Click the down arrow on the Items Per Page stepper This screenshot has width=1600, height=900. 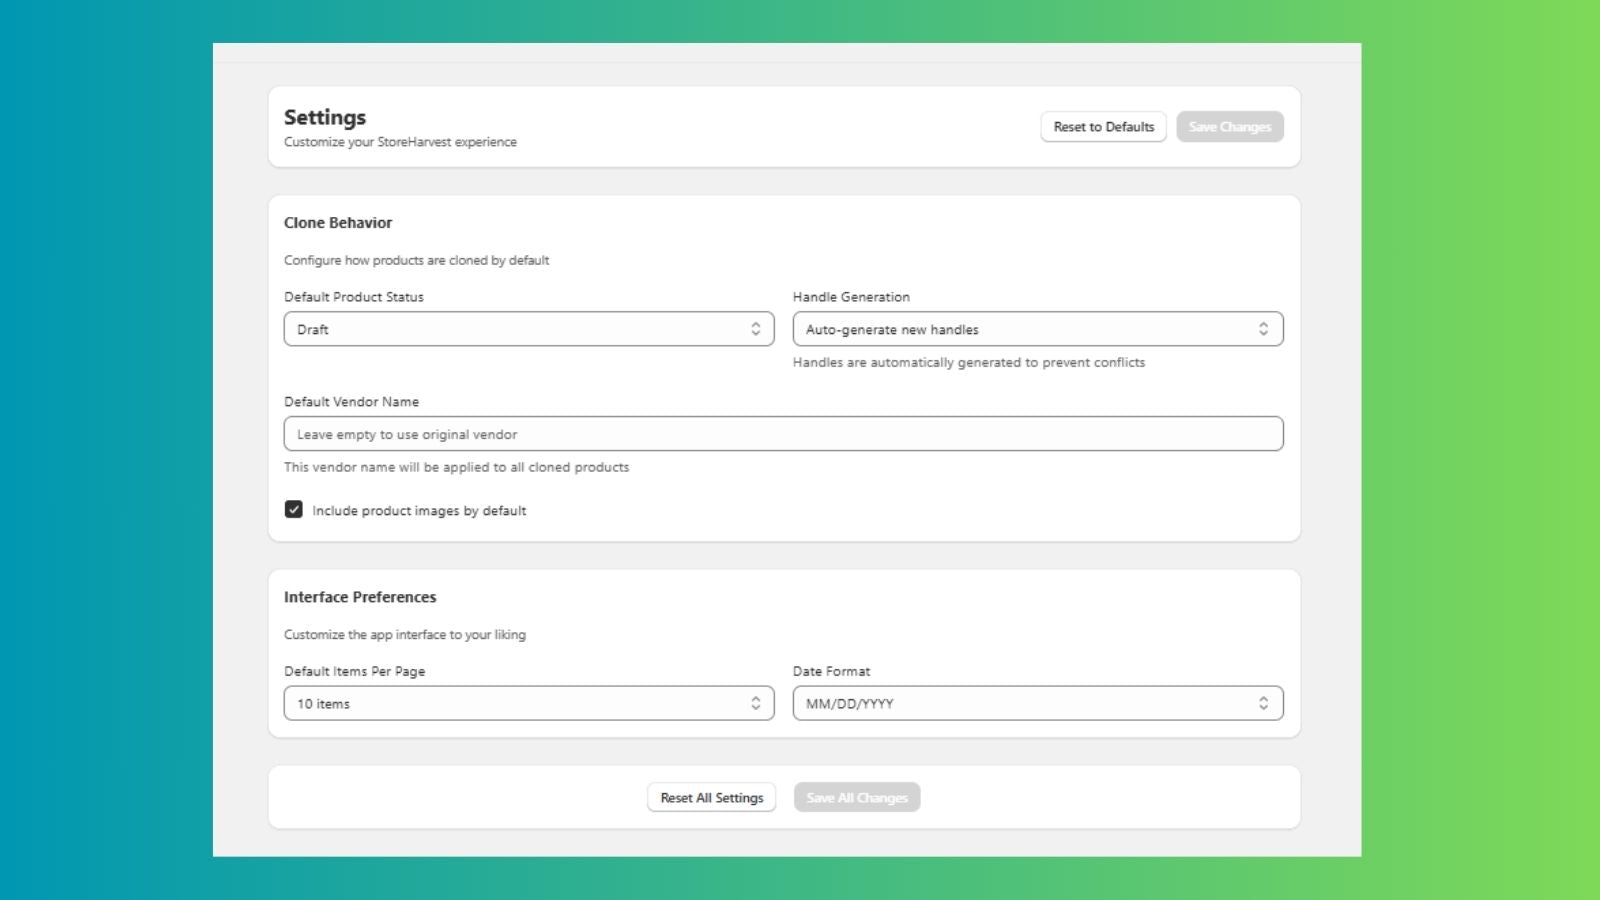[757, 707]
